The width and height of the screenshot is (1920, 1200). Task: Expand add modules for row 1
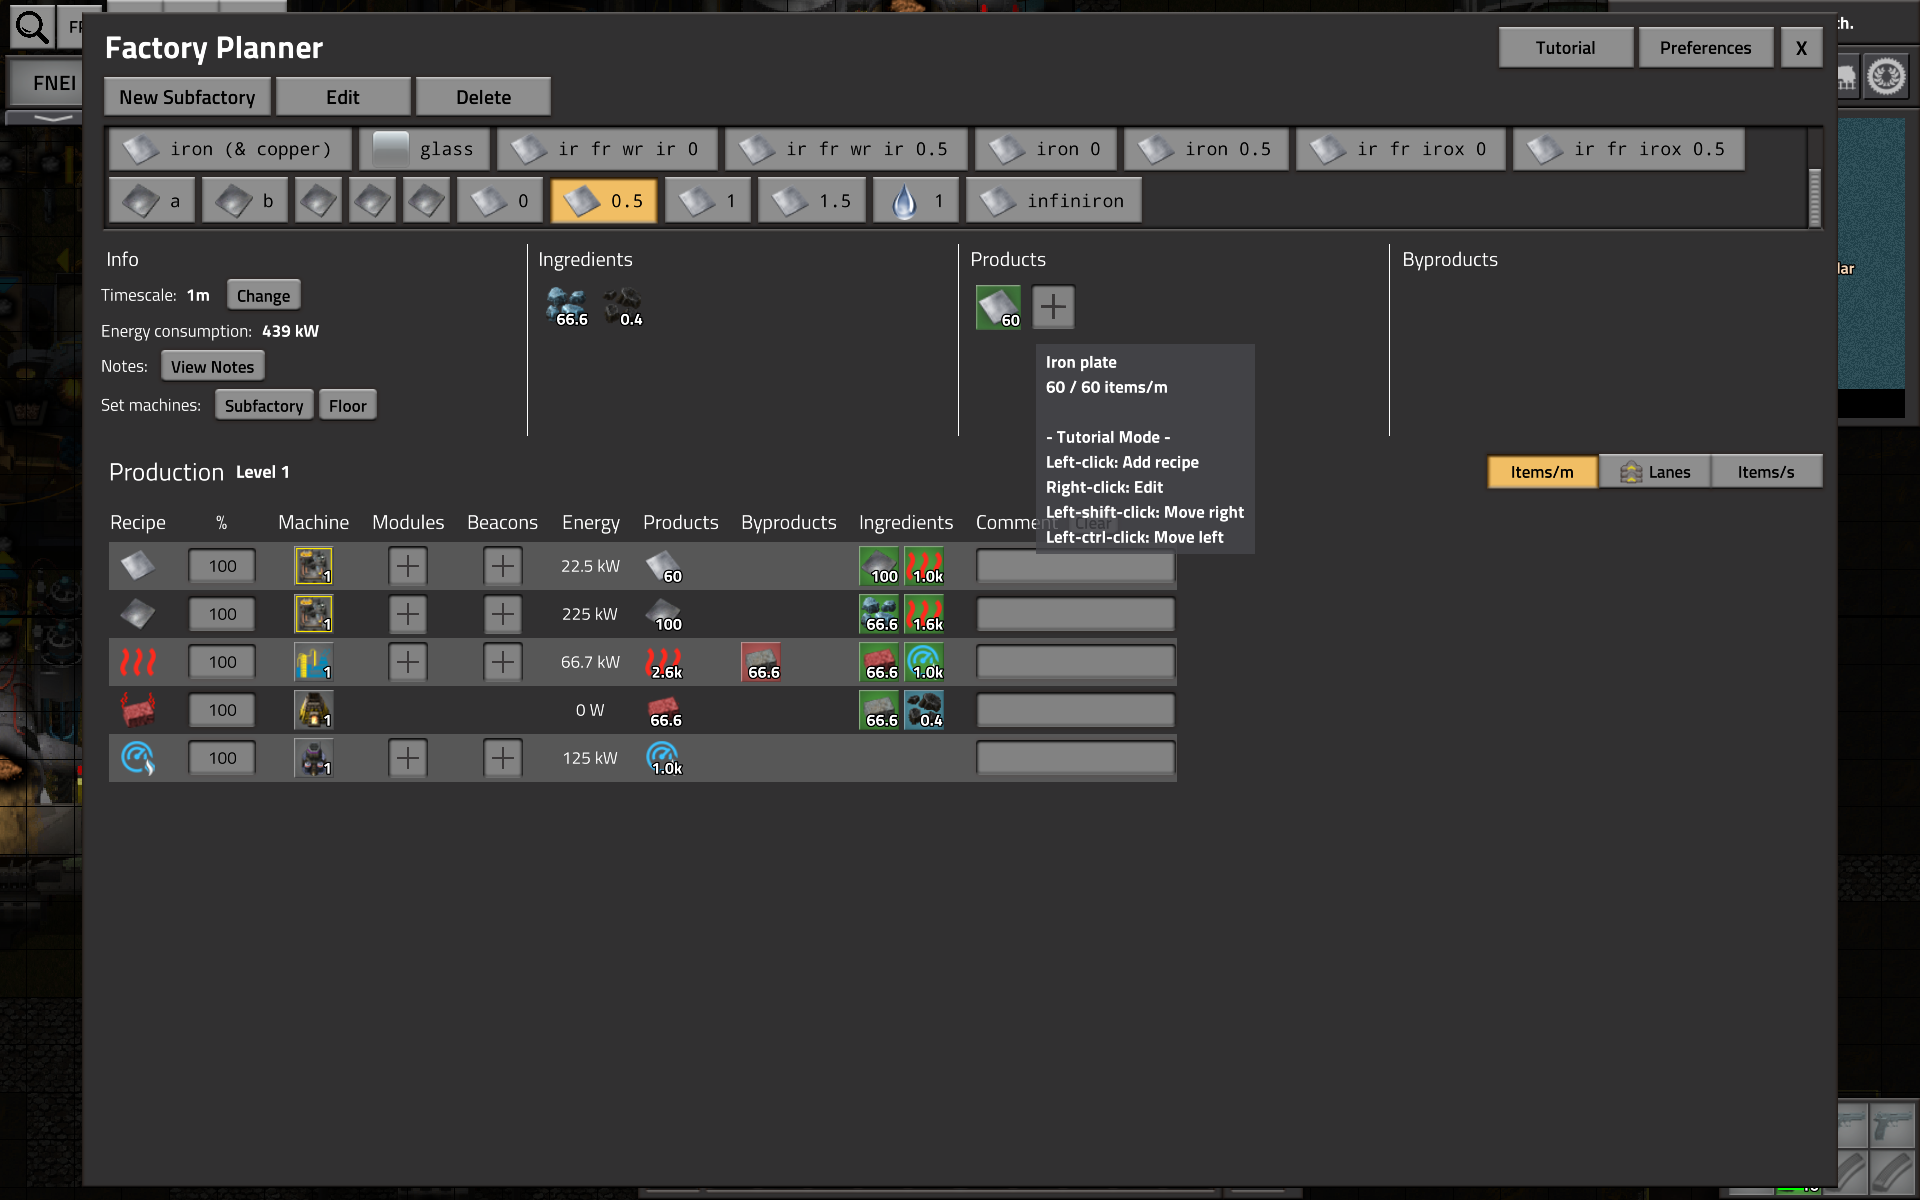click(406, 564)
